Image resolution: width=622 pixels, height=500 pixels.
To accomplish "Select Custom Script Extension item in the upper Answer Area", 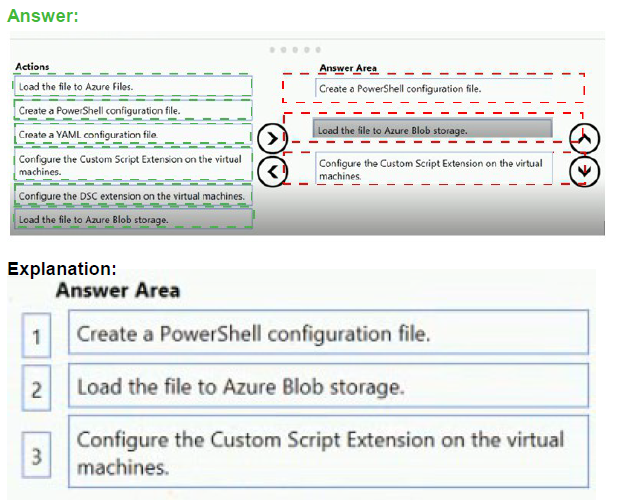I will pos(433,169).
